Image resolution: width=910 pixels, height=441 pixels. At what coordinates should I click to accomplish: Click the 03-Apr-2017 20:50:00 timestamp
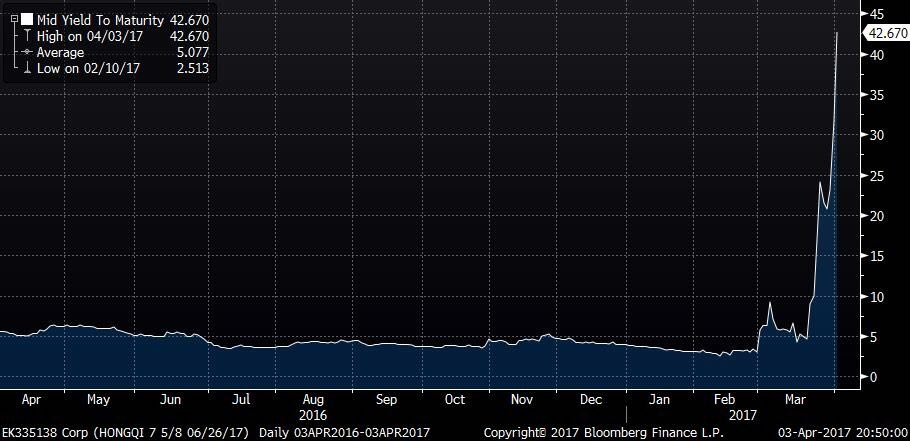coord(842,433)
